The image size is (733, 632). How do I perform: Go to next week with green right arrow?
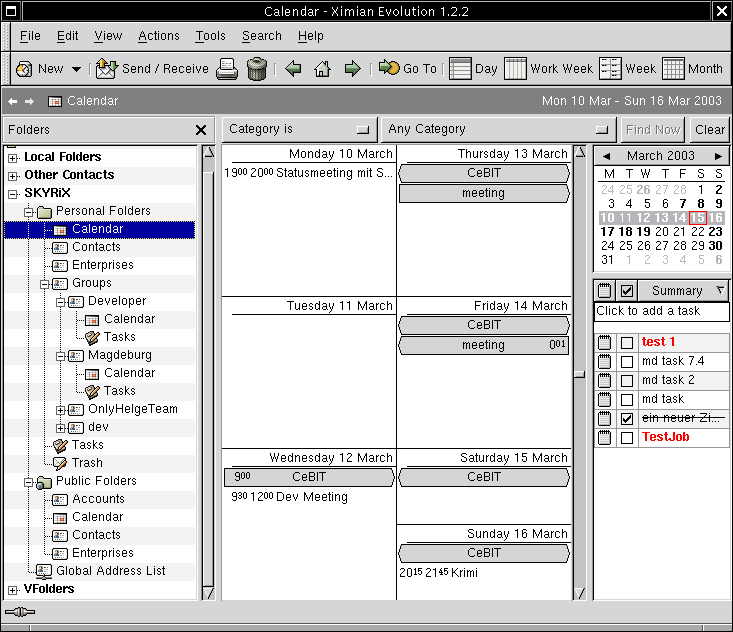(352, 69)
